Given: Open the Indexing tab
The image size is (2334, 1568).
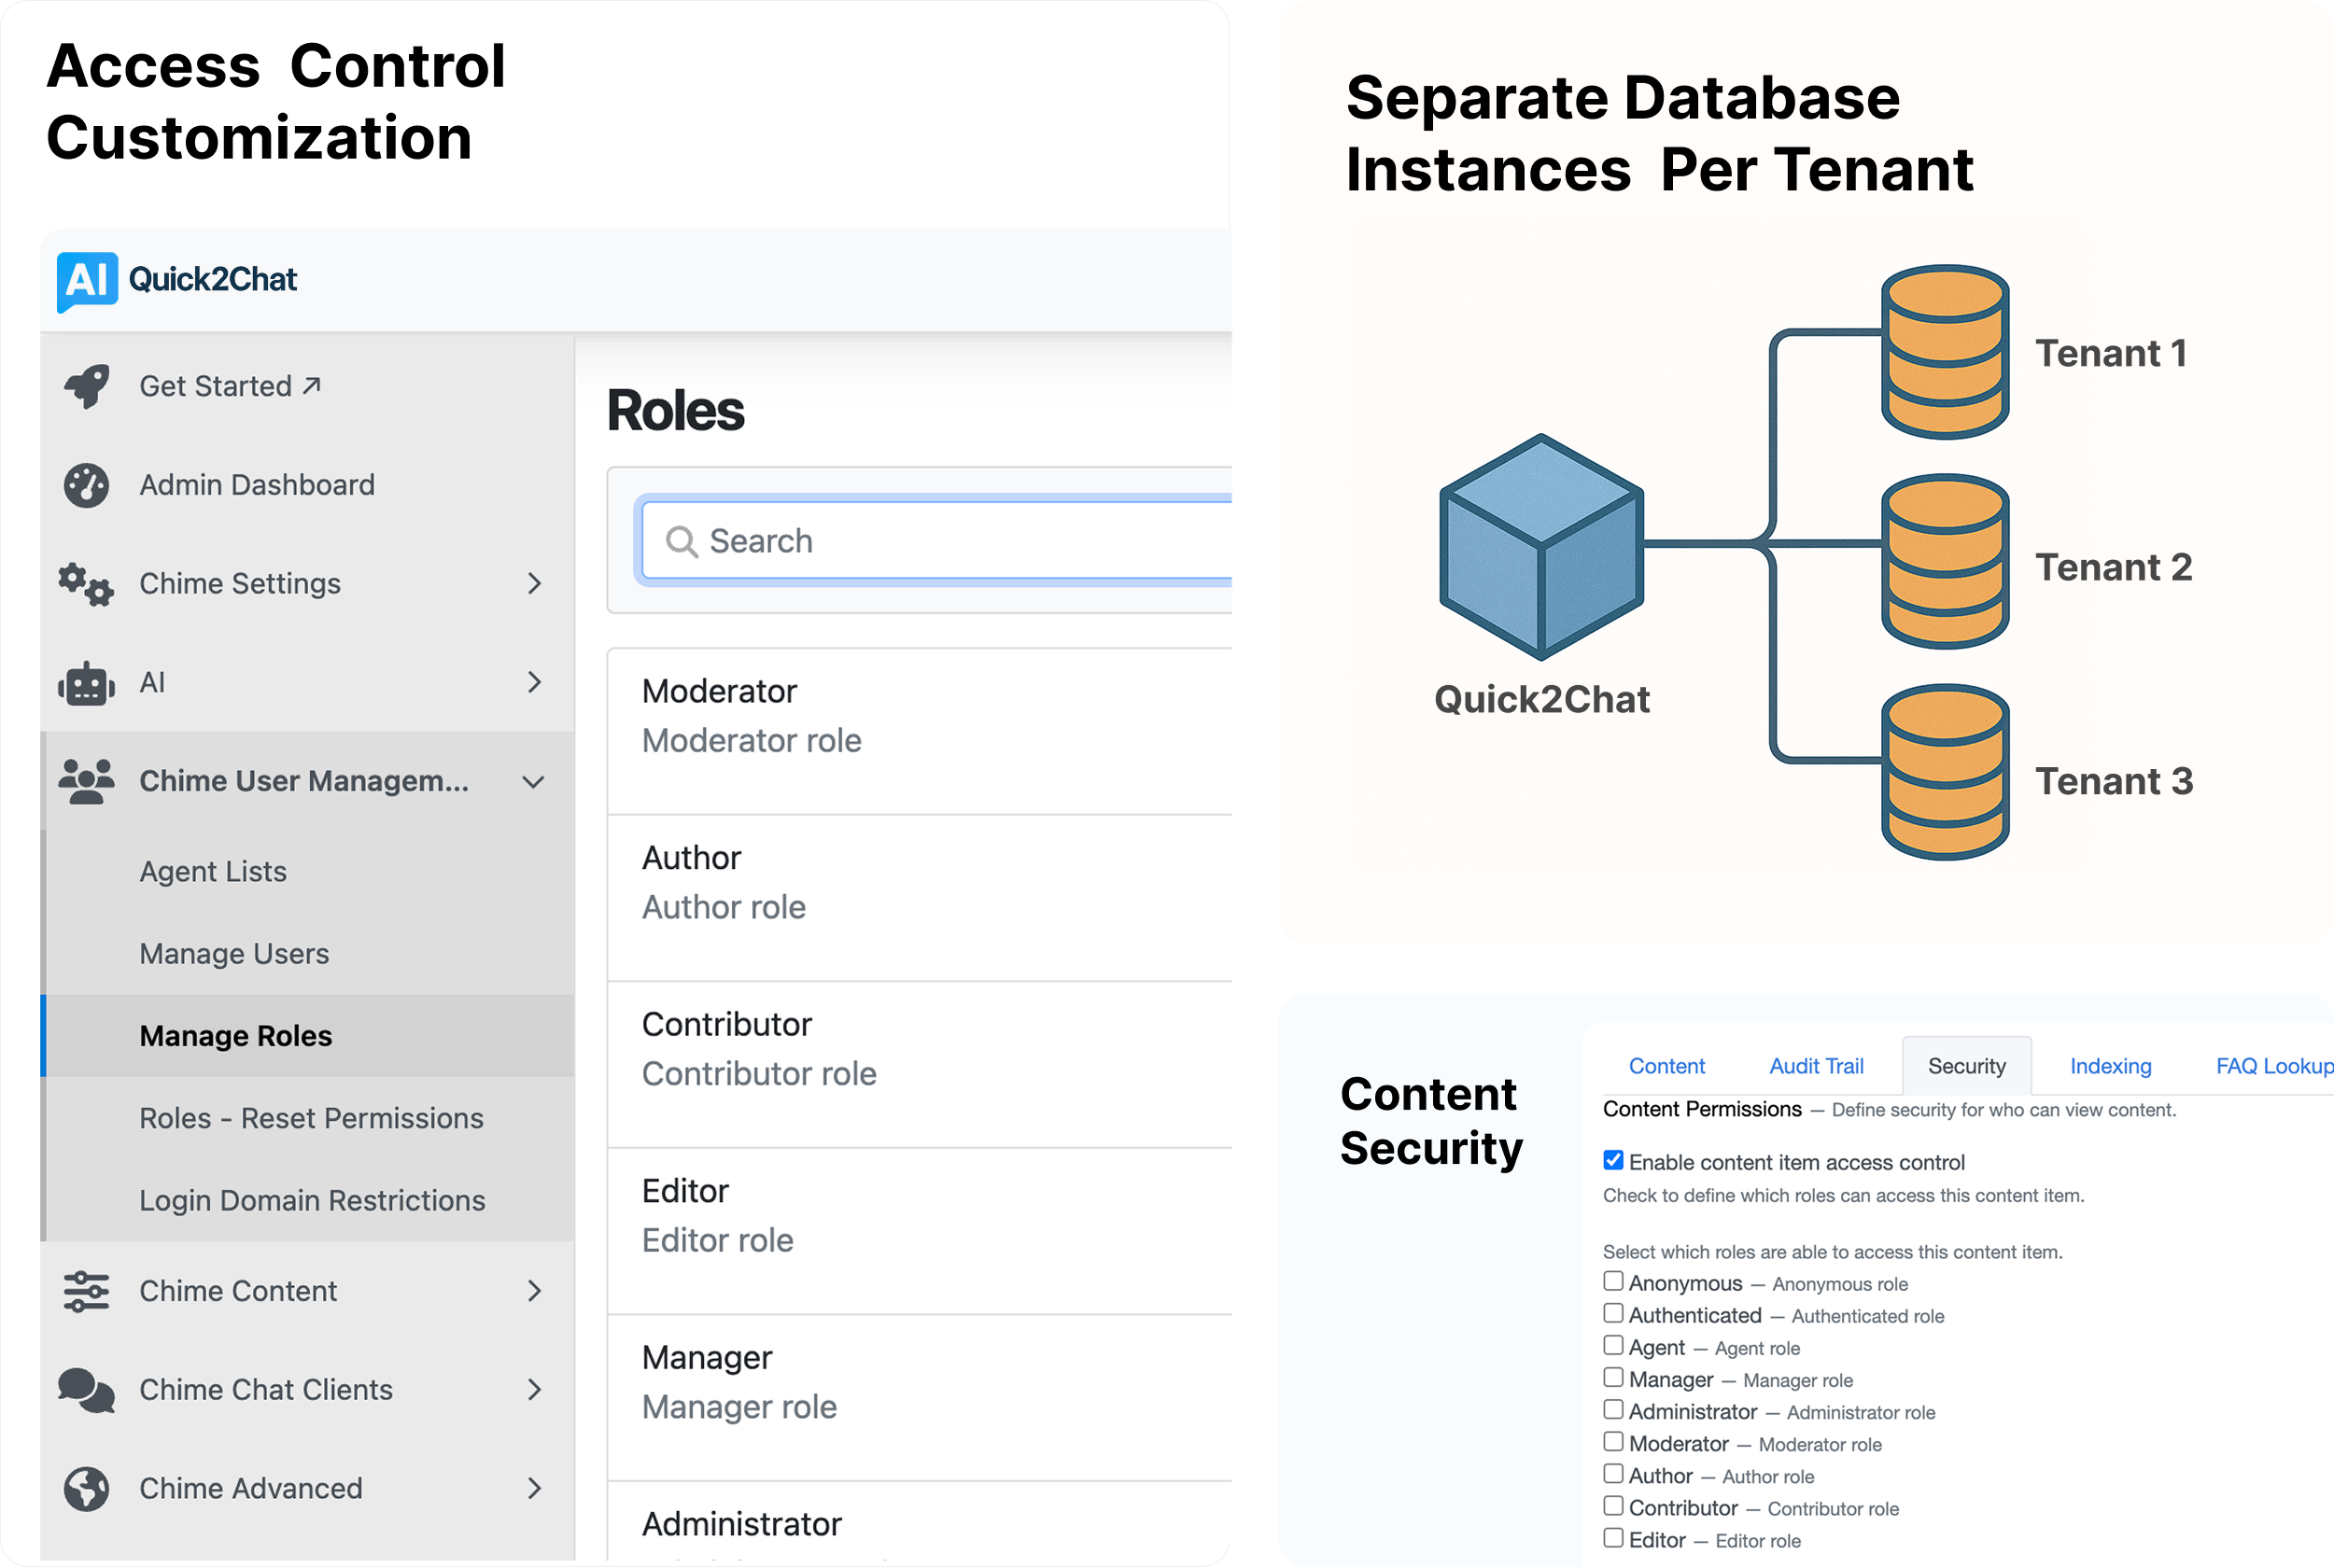Looking at the screenshot, I should (x=2110, y=1066).
